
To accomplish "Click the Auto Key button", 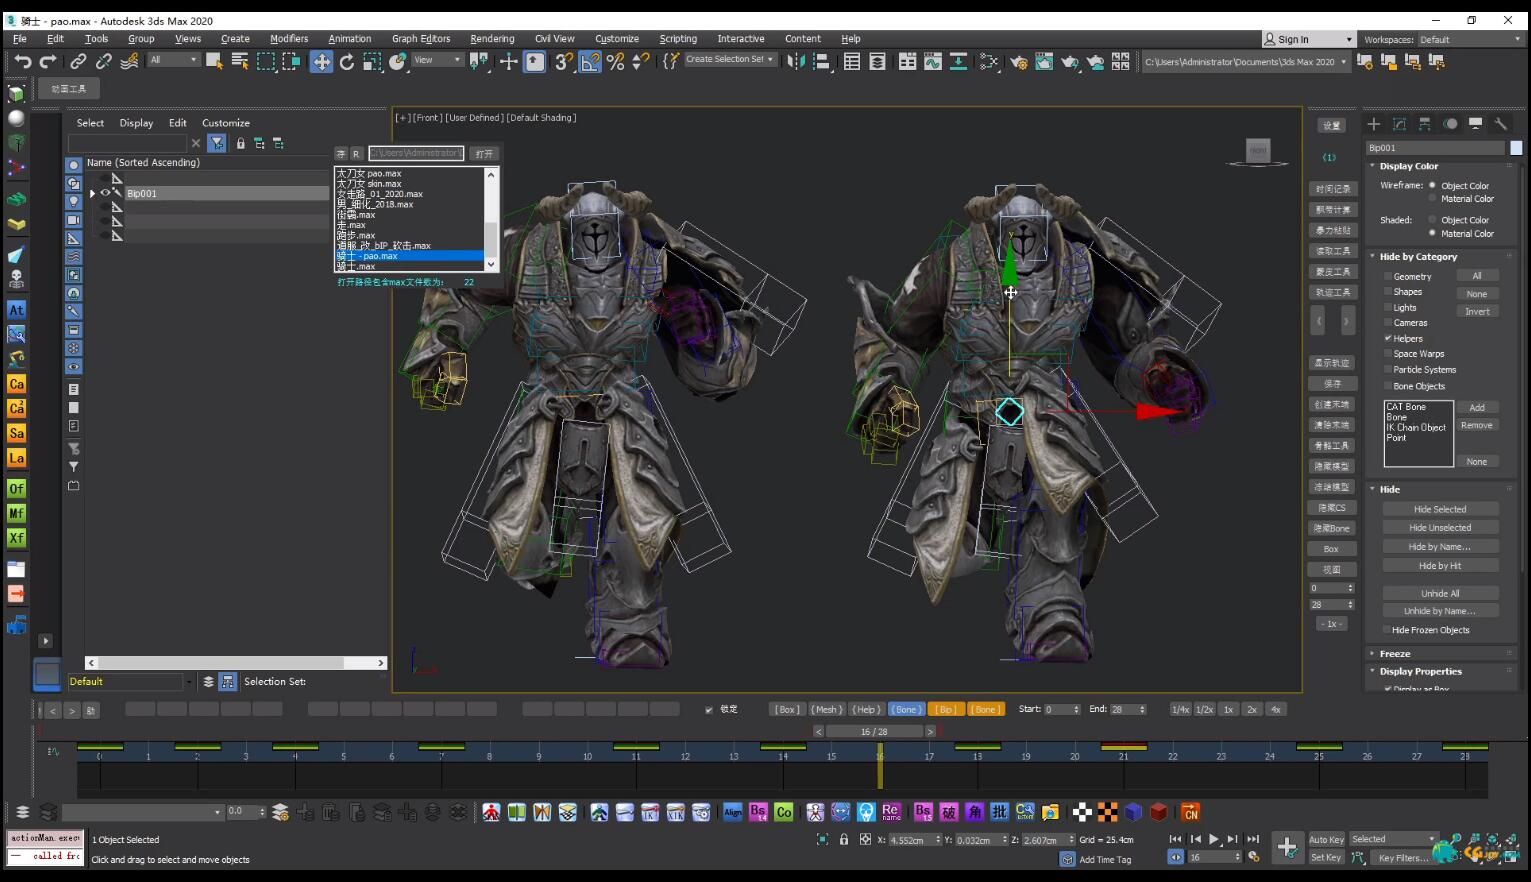I will 1326,840.
